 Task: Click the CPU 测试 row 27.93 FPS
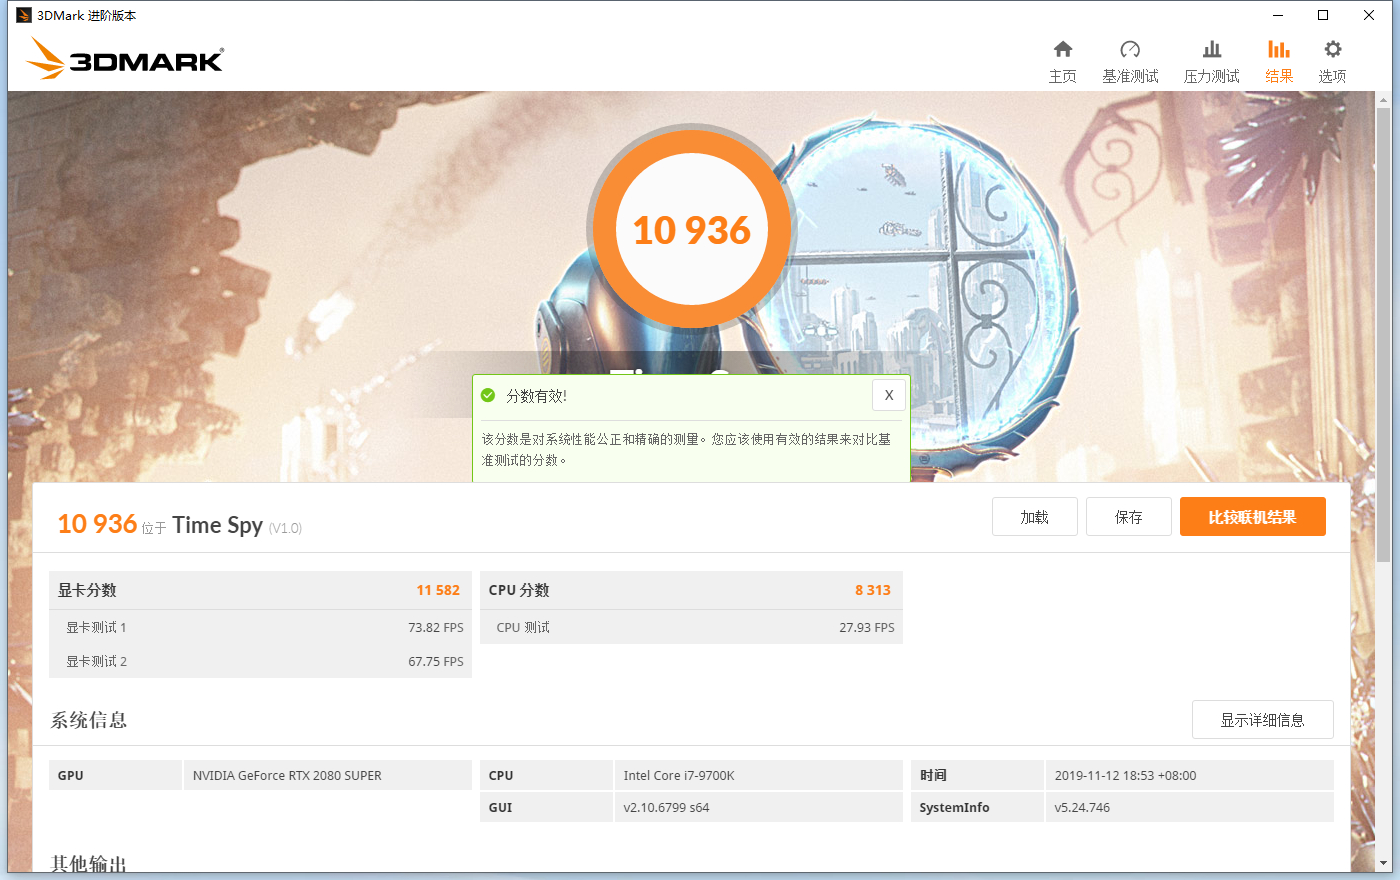point(691,627)
